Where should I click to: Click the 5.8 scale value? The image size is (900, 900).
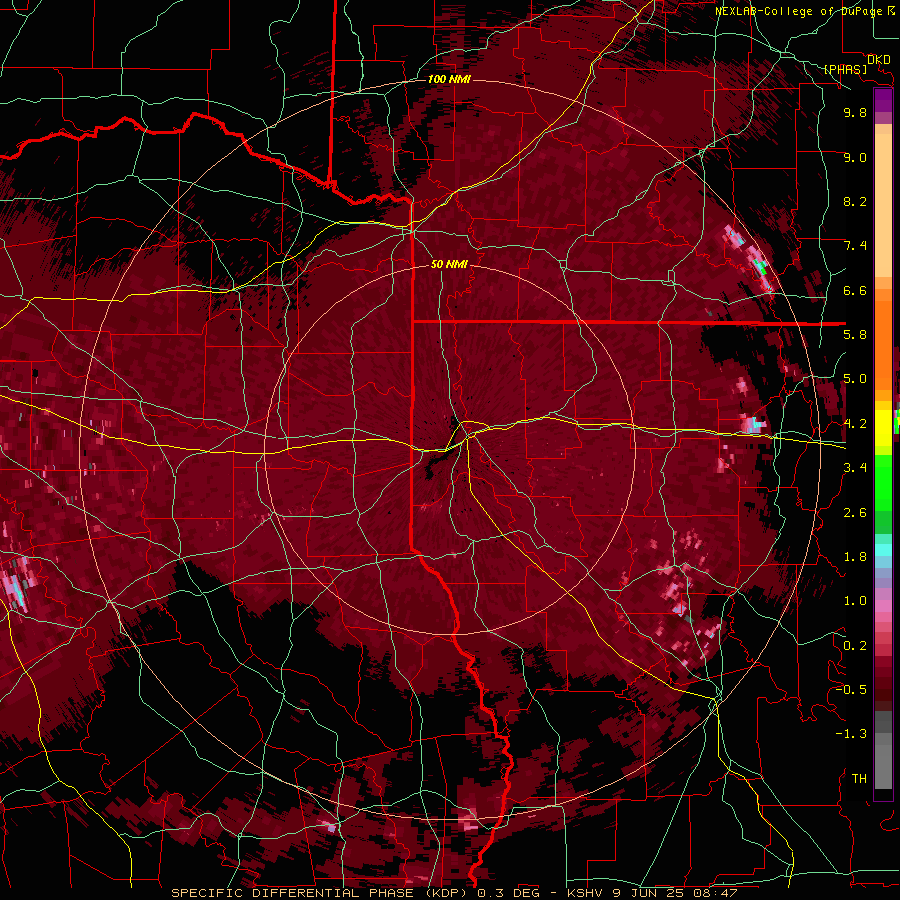click(855, 335)
